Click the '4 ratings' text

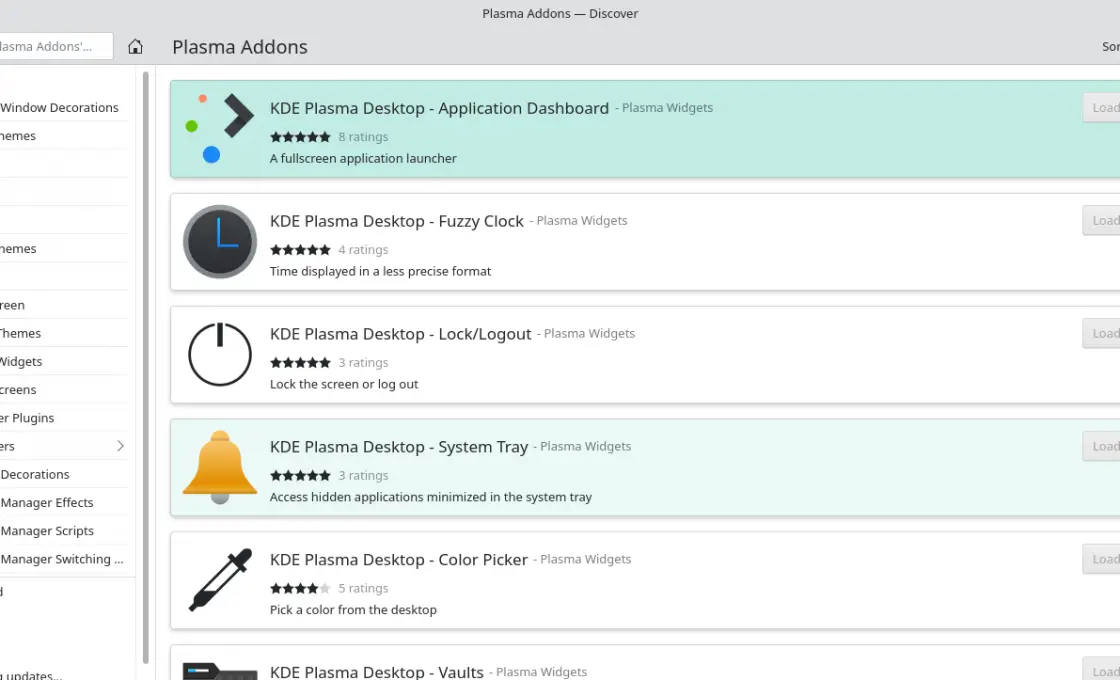[x=363, y=249]
